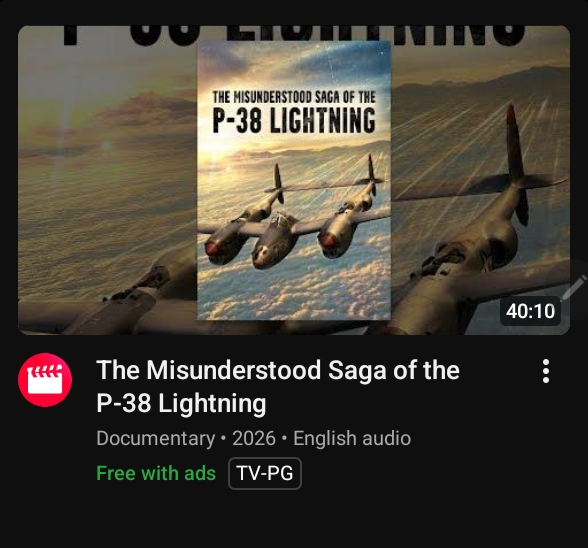Select the TV-PG rating badge
This screenshot has height=548, width=588.
(x=265, y=473)
